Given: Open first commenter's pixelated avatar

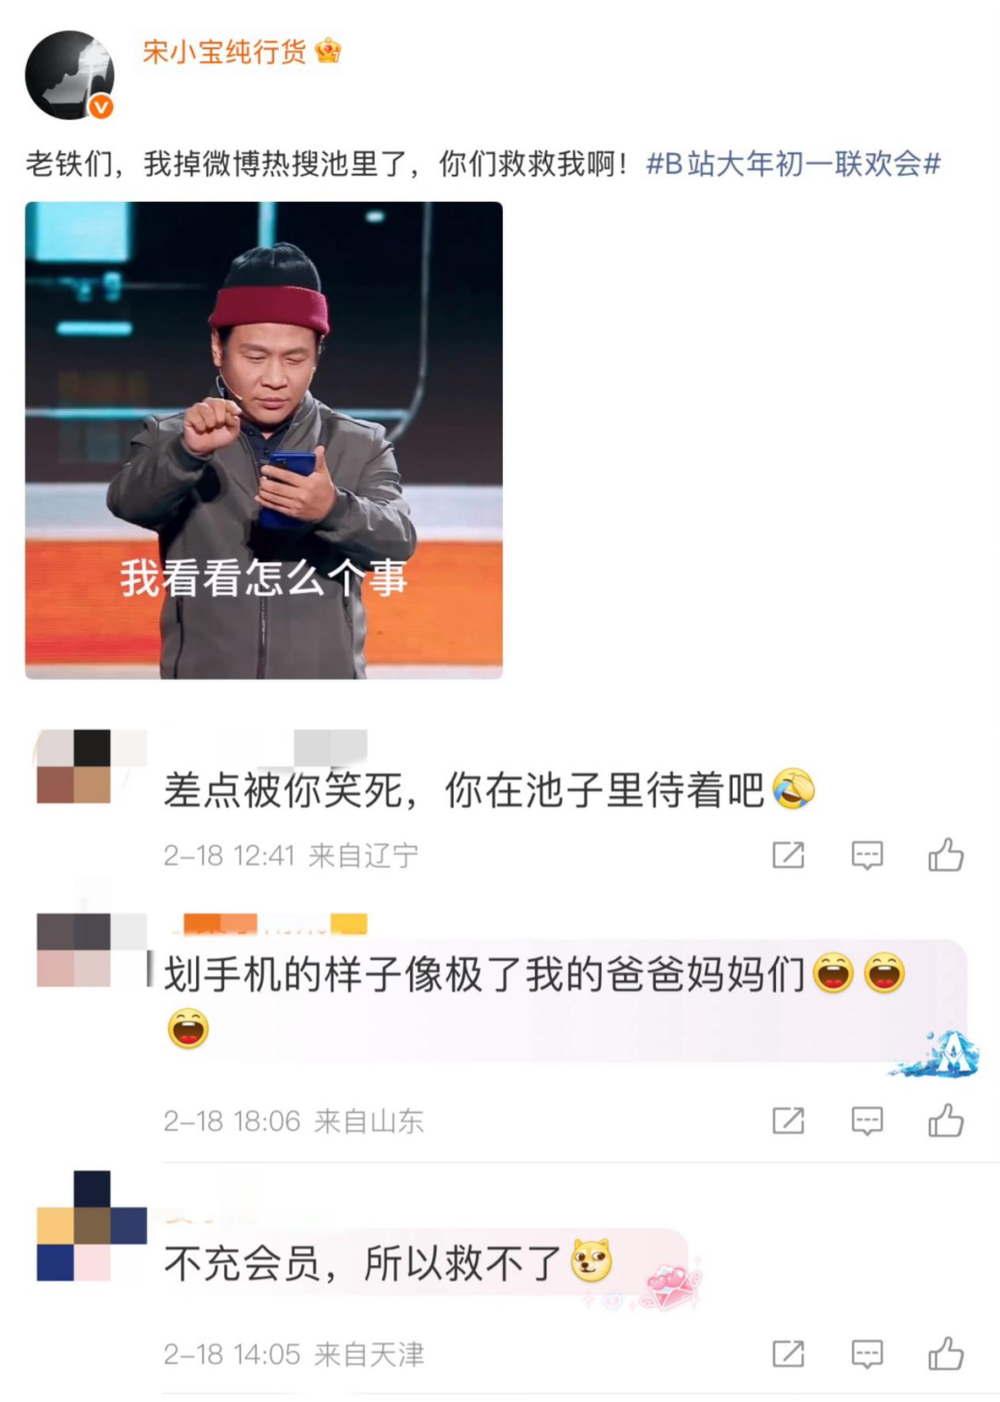Looking at the screenshot, I should tap(90, 767).
